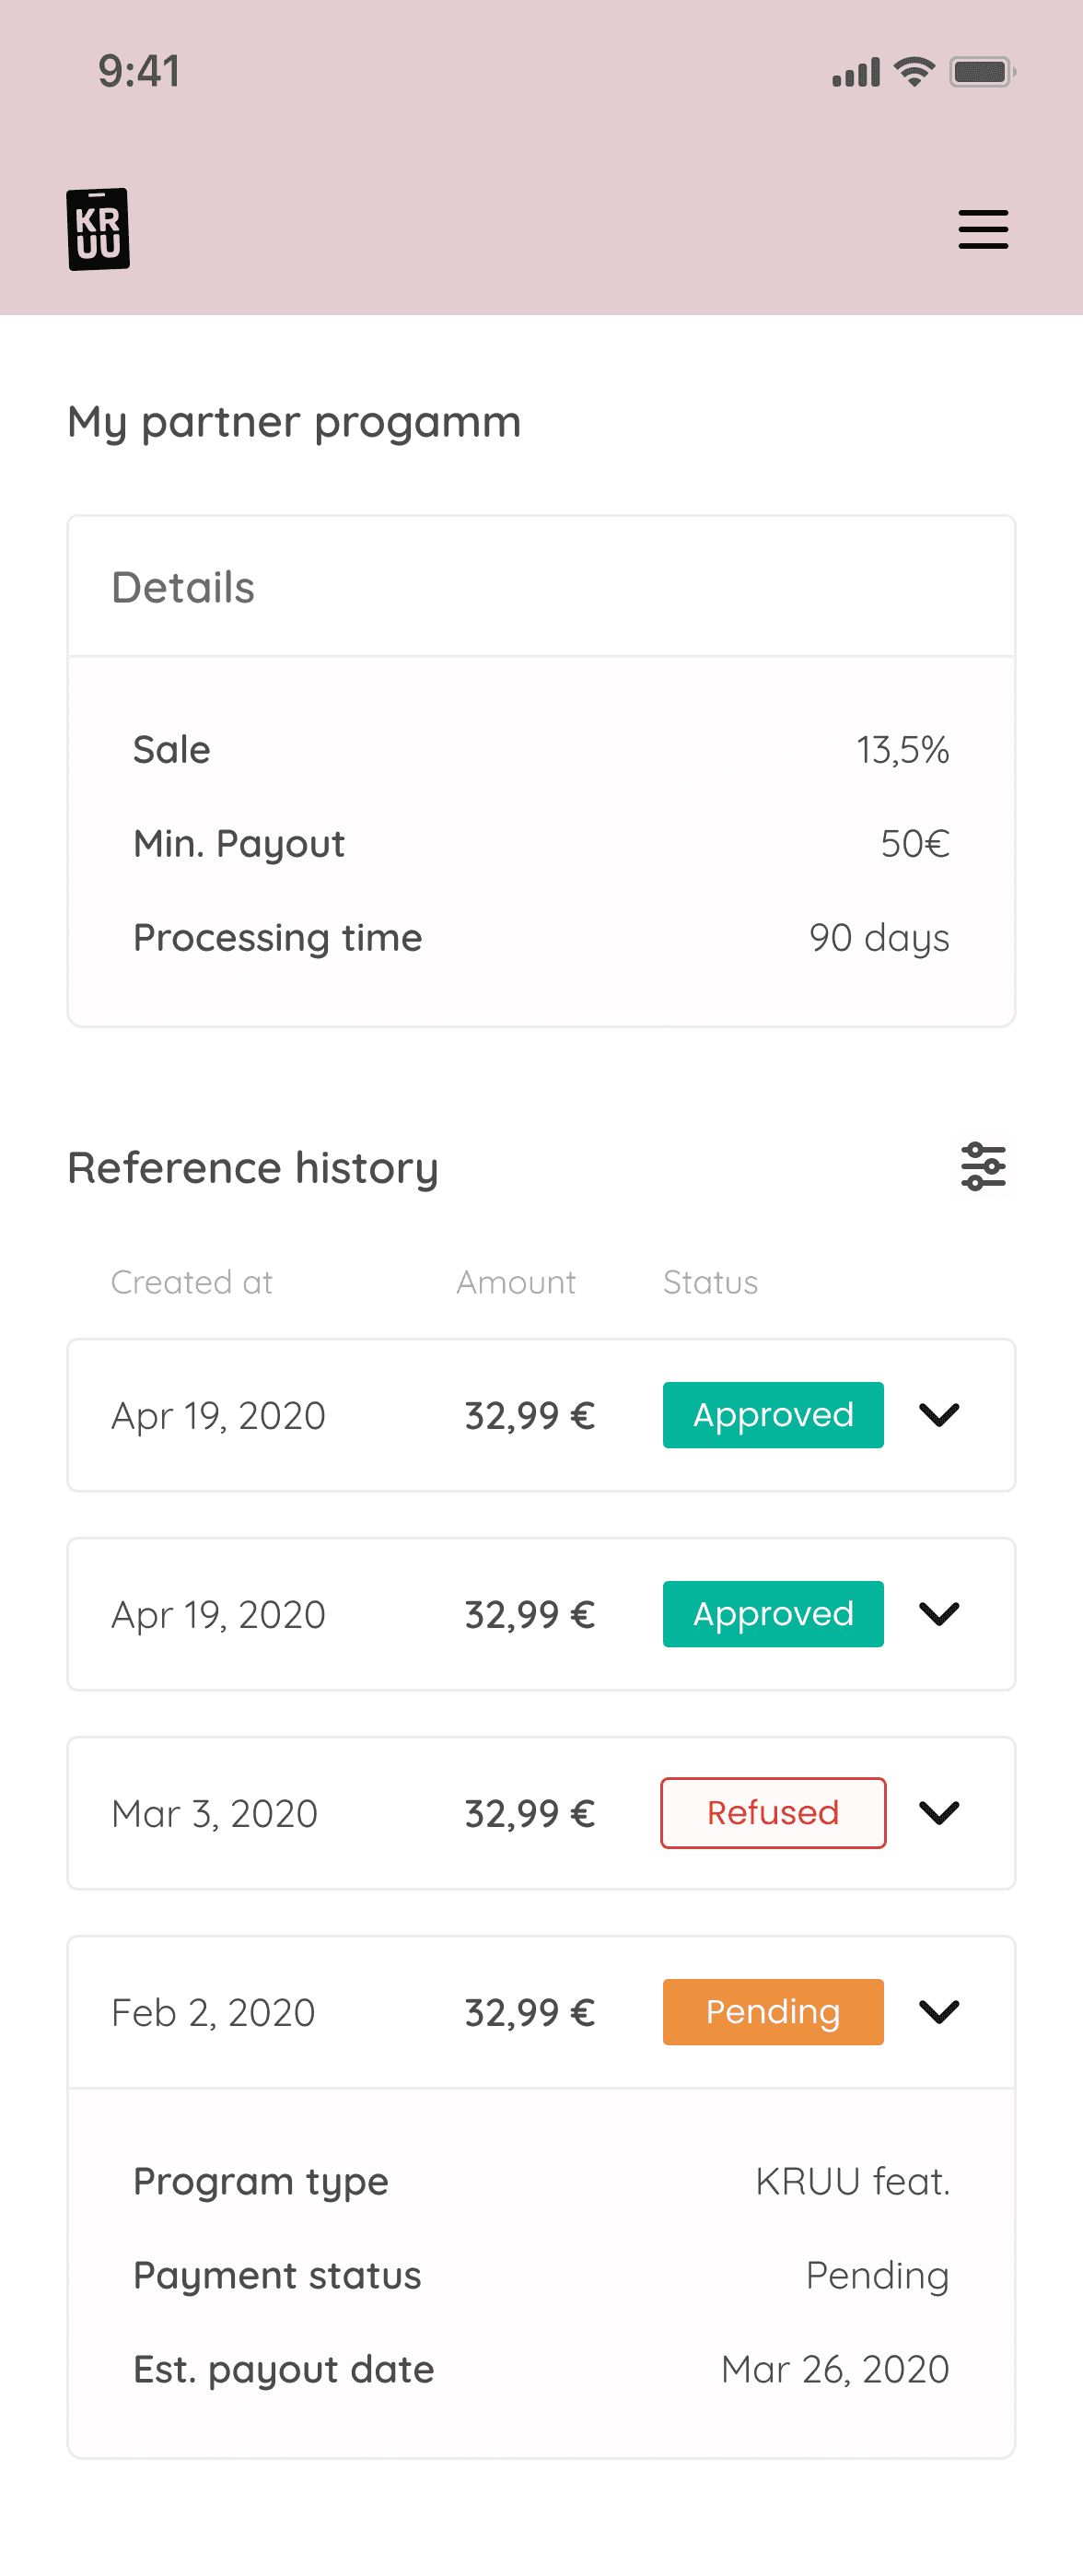Click the orange Pending status badge
The image size is (1083, 2576).
point(772,2011)
